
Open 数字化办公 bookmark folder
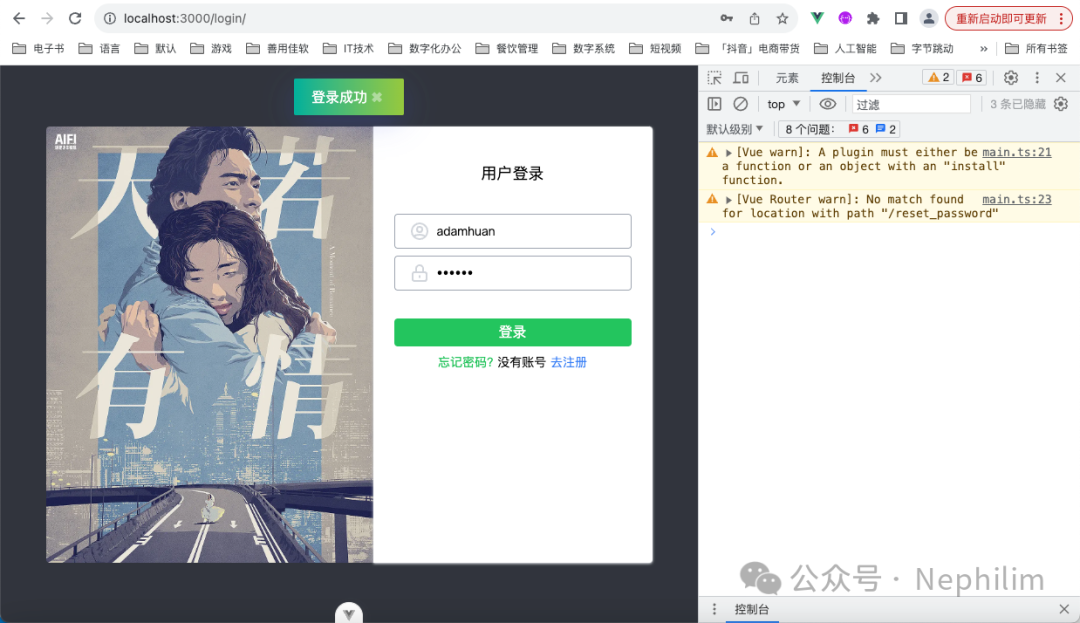coord(425,48)
